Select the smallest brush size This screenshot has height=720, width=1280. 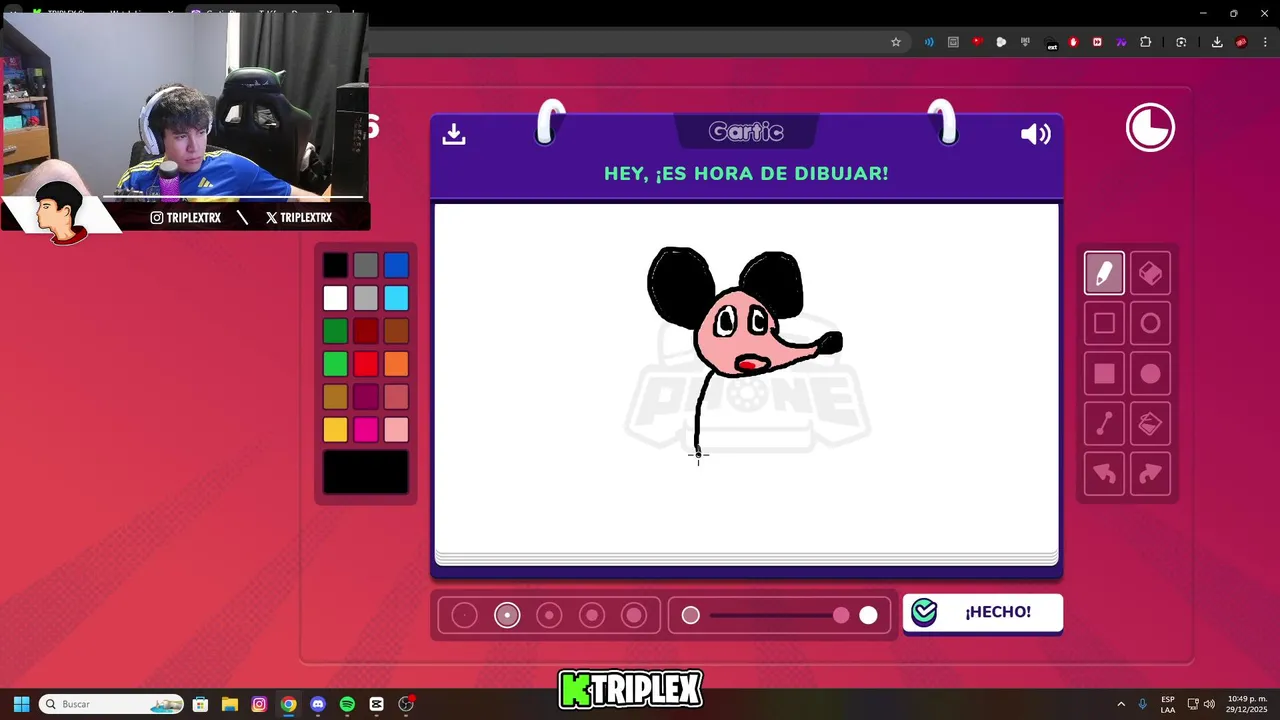[464, 615]
